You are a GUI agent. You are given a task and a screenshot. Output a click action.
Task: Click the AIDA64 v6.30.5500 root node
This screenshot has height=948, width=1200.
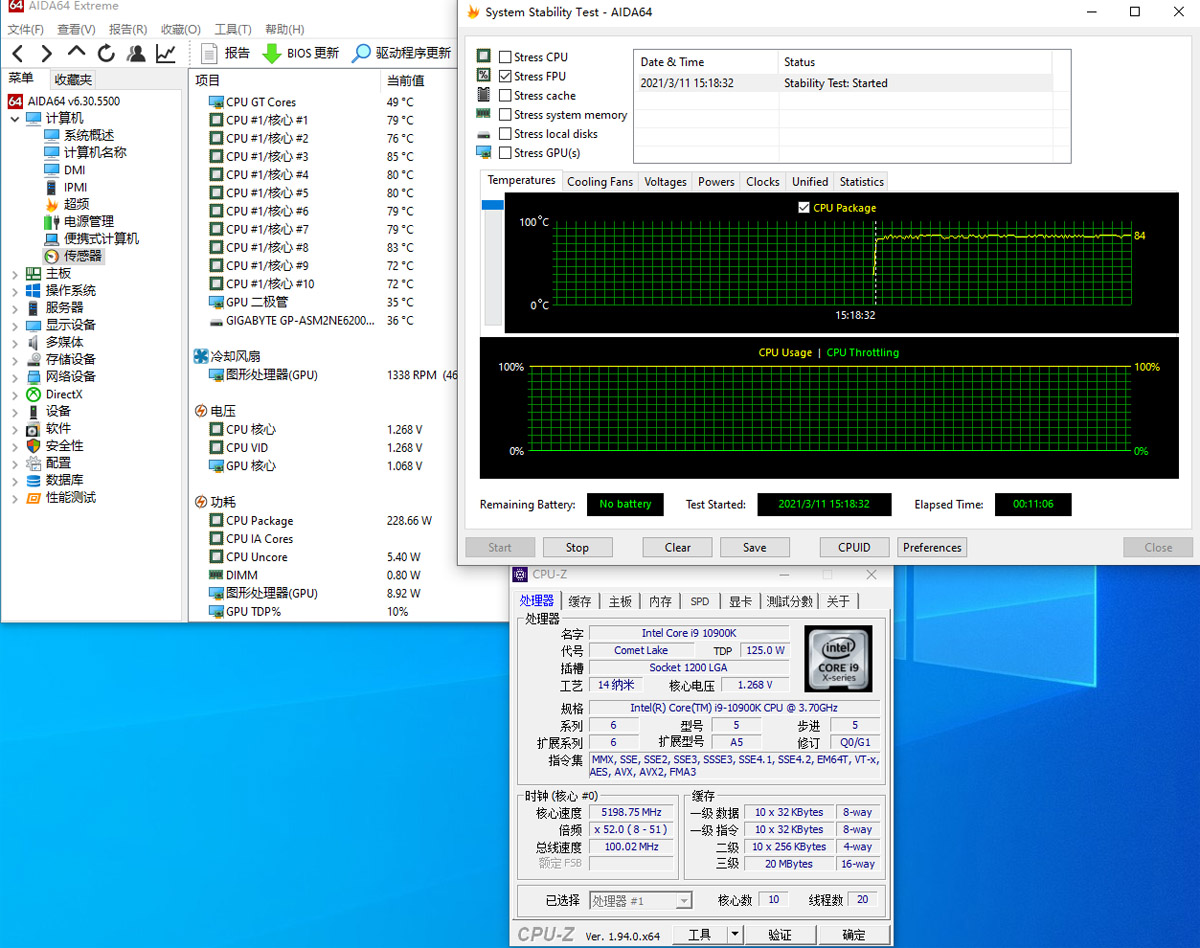click(64, 101)
